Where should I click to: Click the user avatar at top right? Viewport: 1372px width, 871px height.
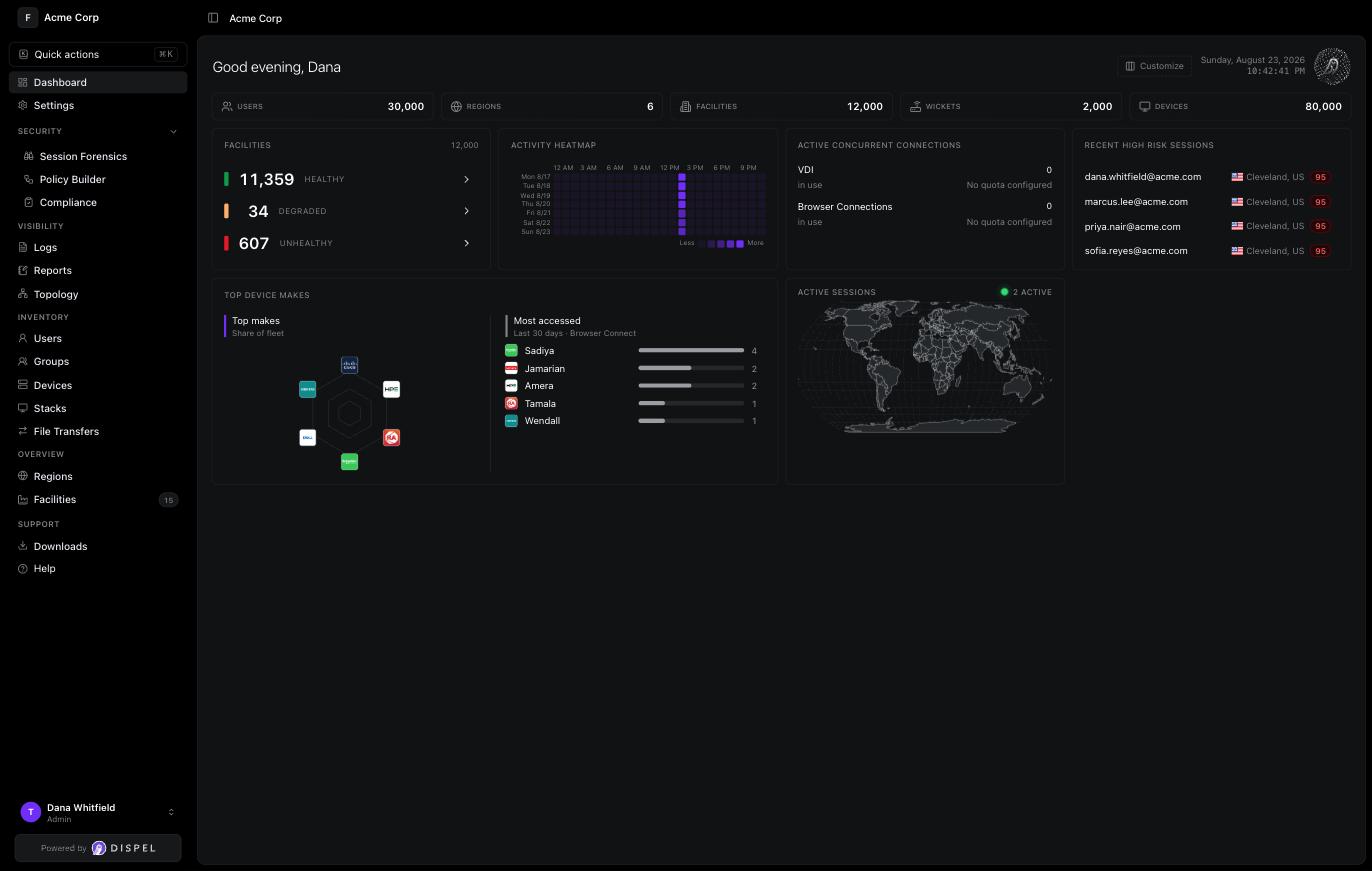point(1332,66)
